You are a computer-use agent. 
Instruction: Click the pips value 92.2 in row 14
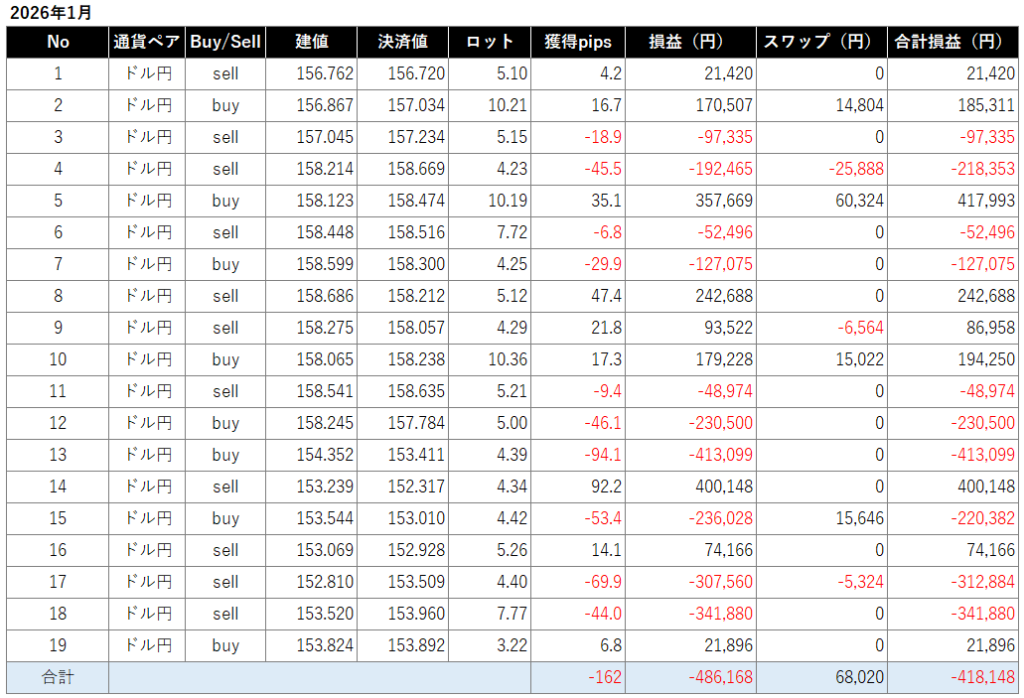pos(606,487)
